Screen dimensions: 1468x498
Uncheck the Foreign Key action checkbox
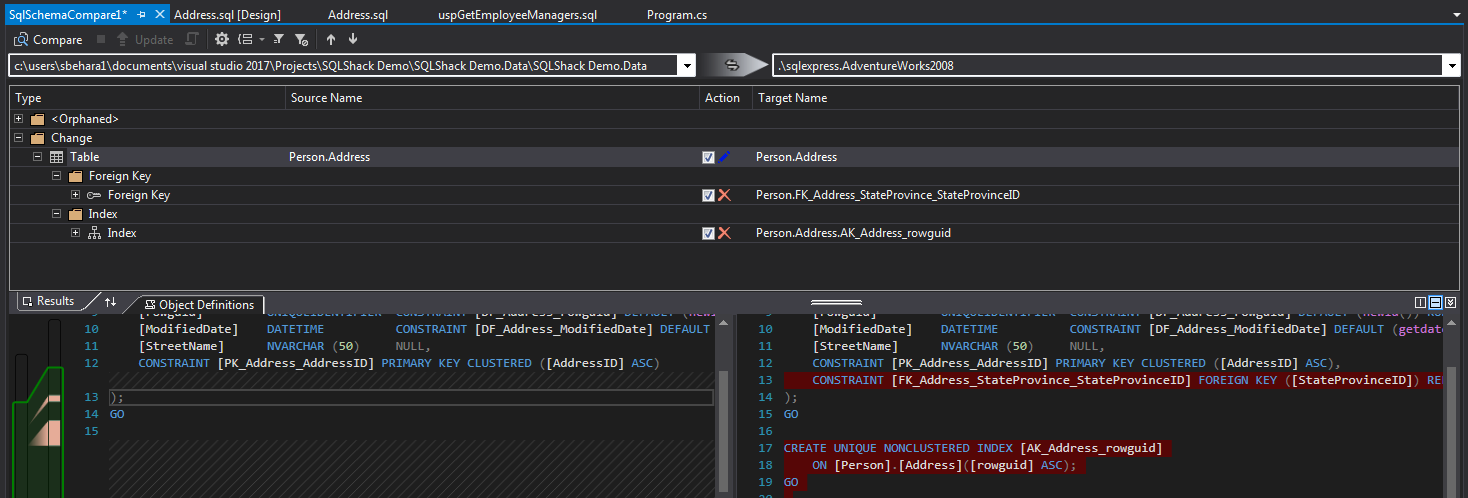708,195
